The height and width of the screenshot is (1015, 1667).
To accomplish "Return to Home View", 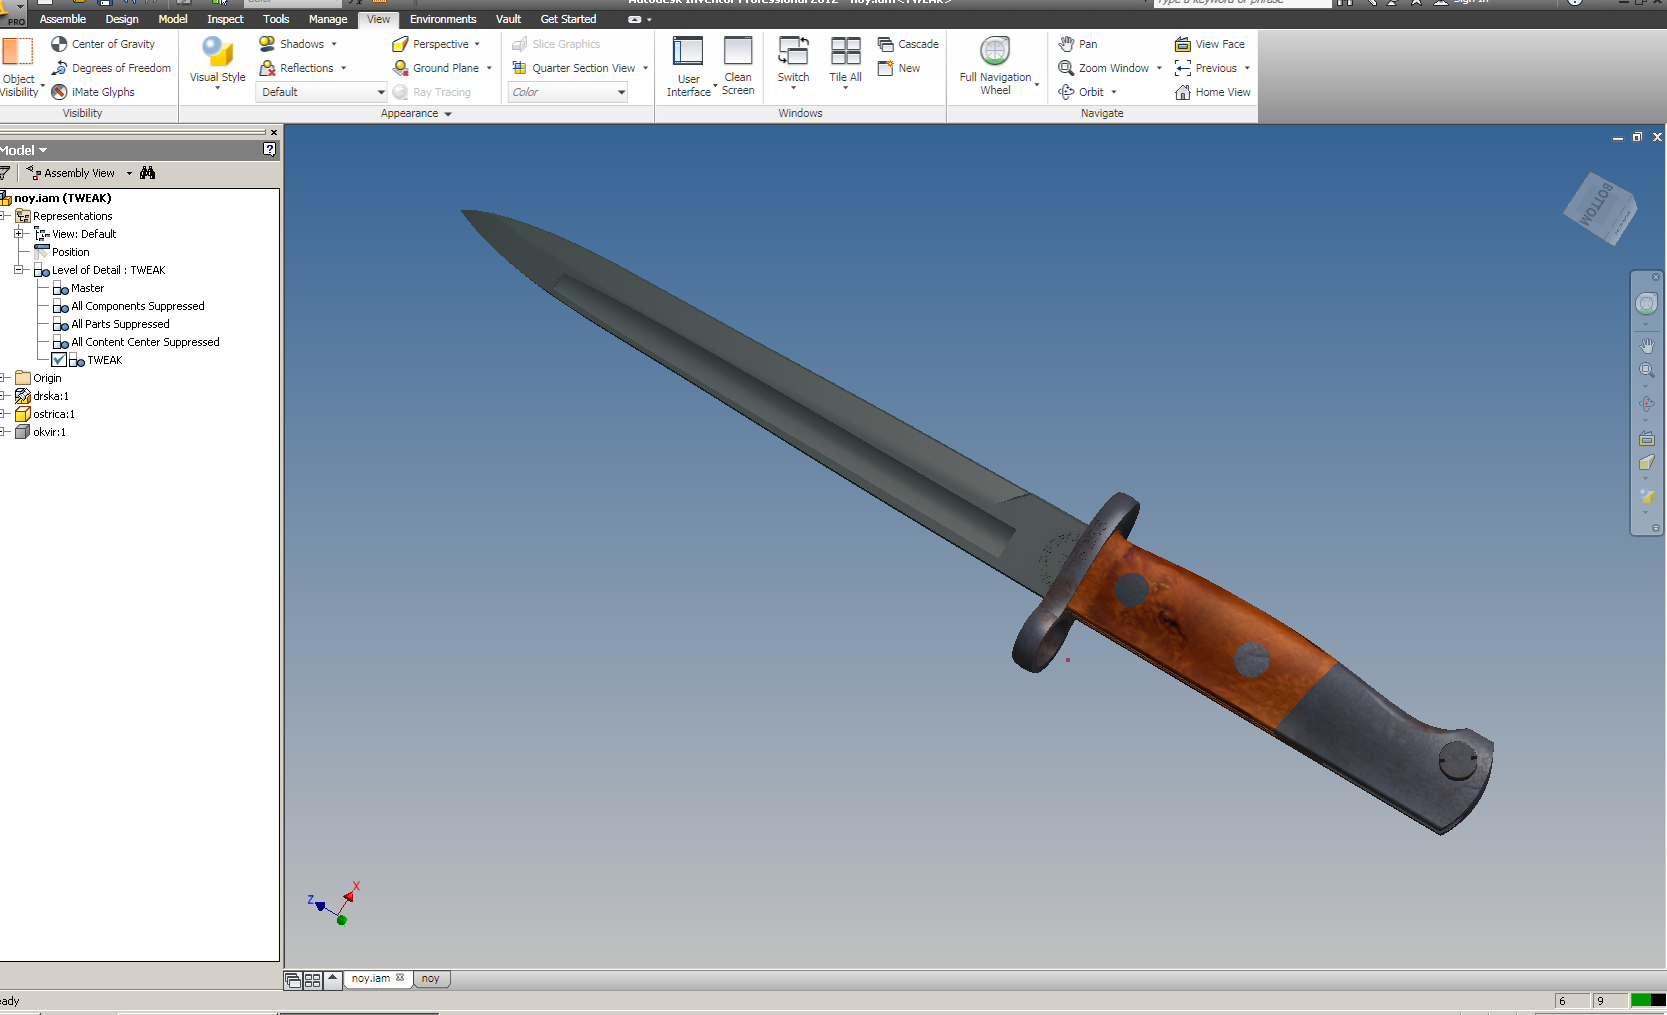I will 1213,92.
